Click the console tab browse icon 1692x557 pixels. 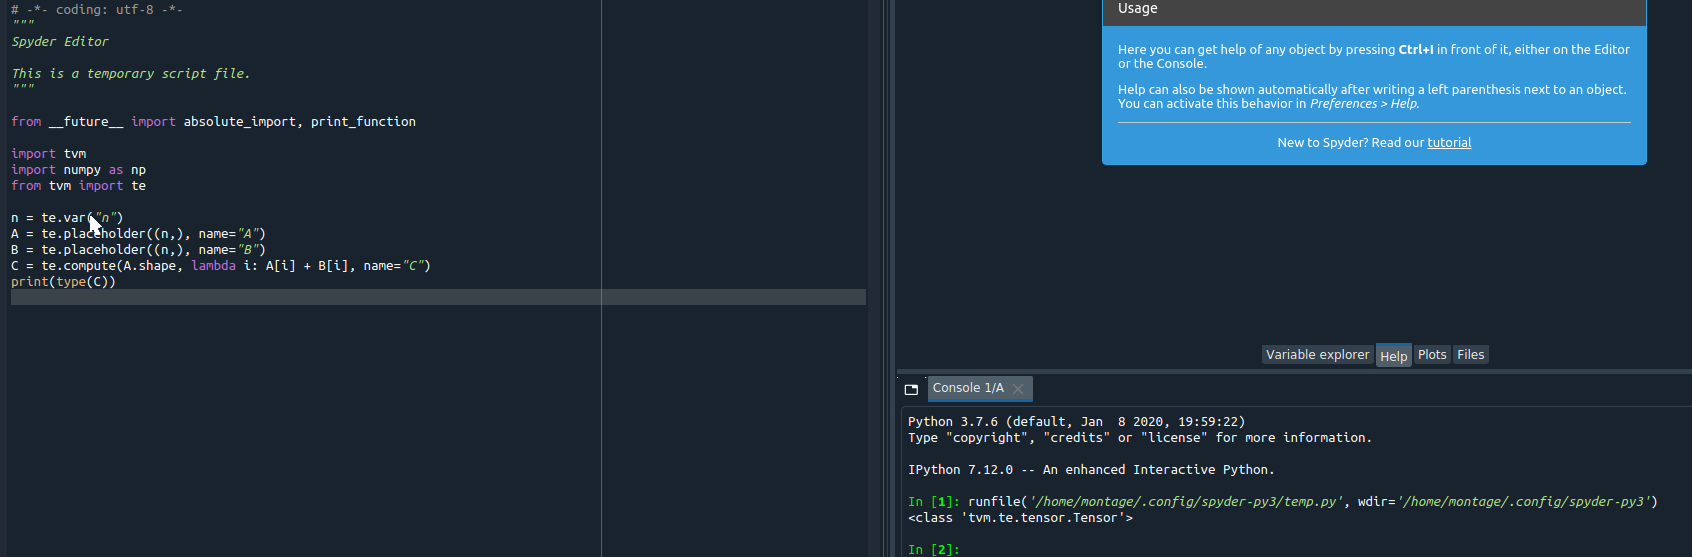click(911, 389)
